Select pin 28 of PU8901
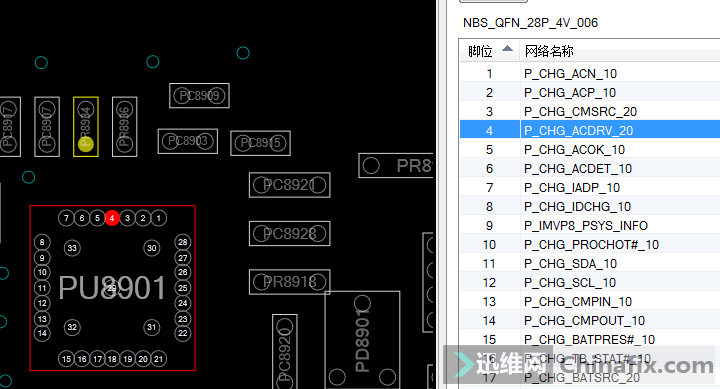The image size is (720, 389). click(x=183, y=242)
